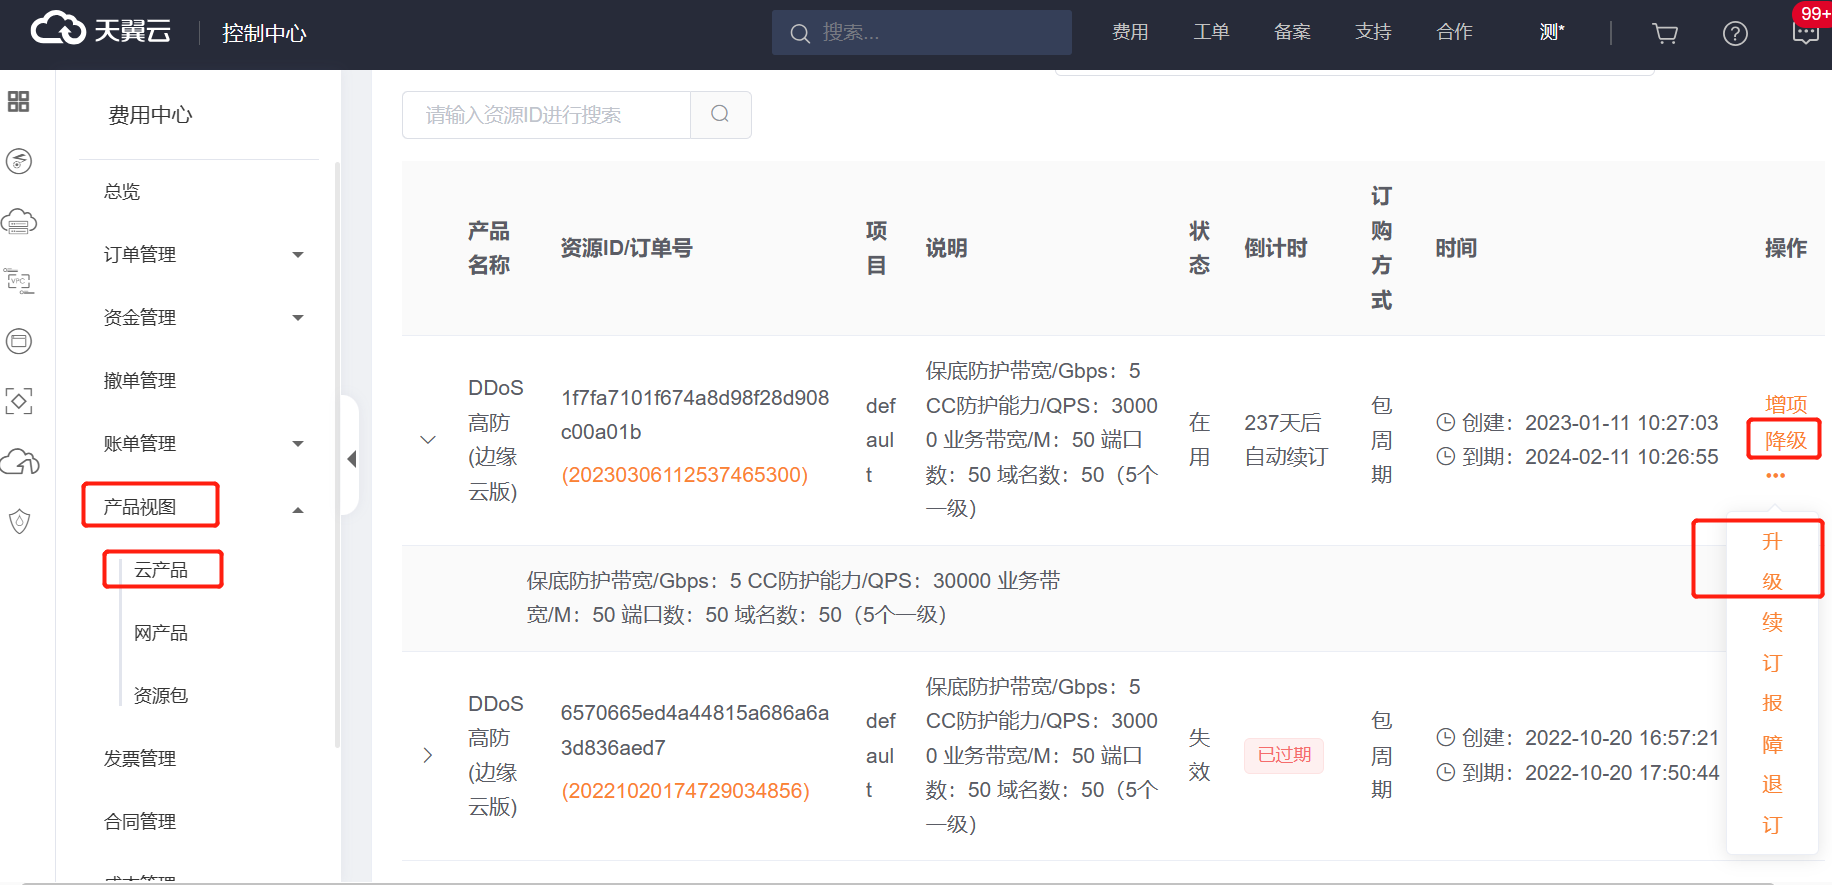Select 网产品 submenu item
Image resolution: width=1832 pixels, height=885 pixels.
tap(161, 633)
